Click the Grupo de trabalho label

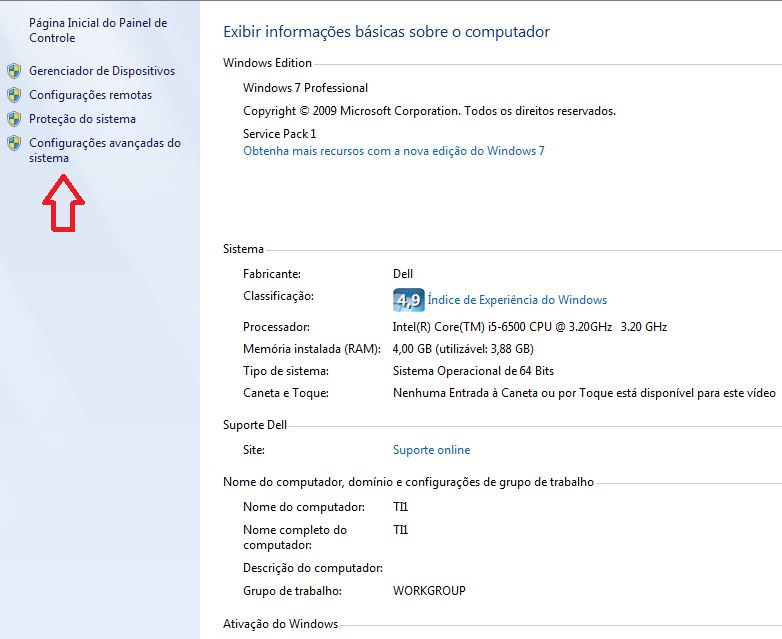(292, 591)
